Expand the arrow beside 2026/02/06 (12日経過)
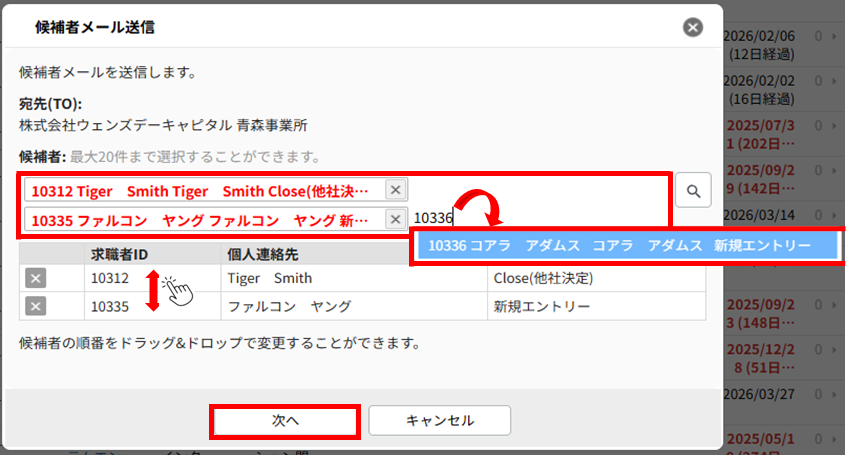Screen dimensions: 848x455 833,35
